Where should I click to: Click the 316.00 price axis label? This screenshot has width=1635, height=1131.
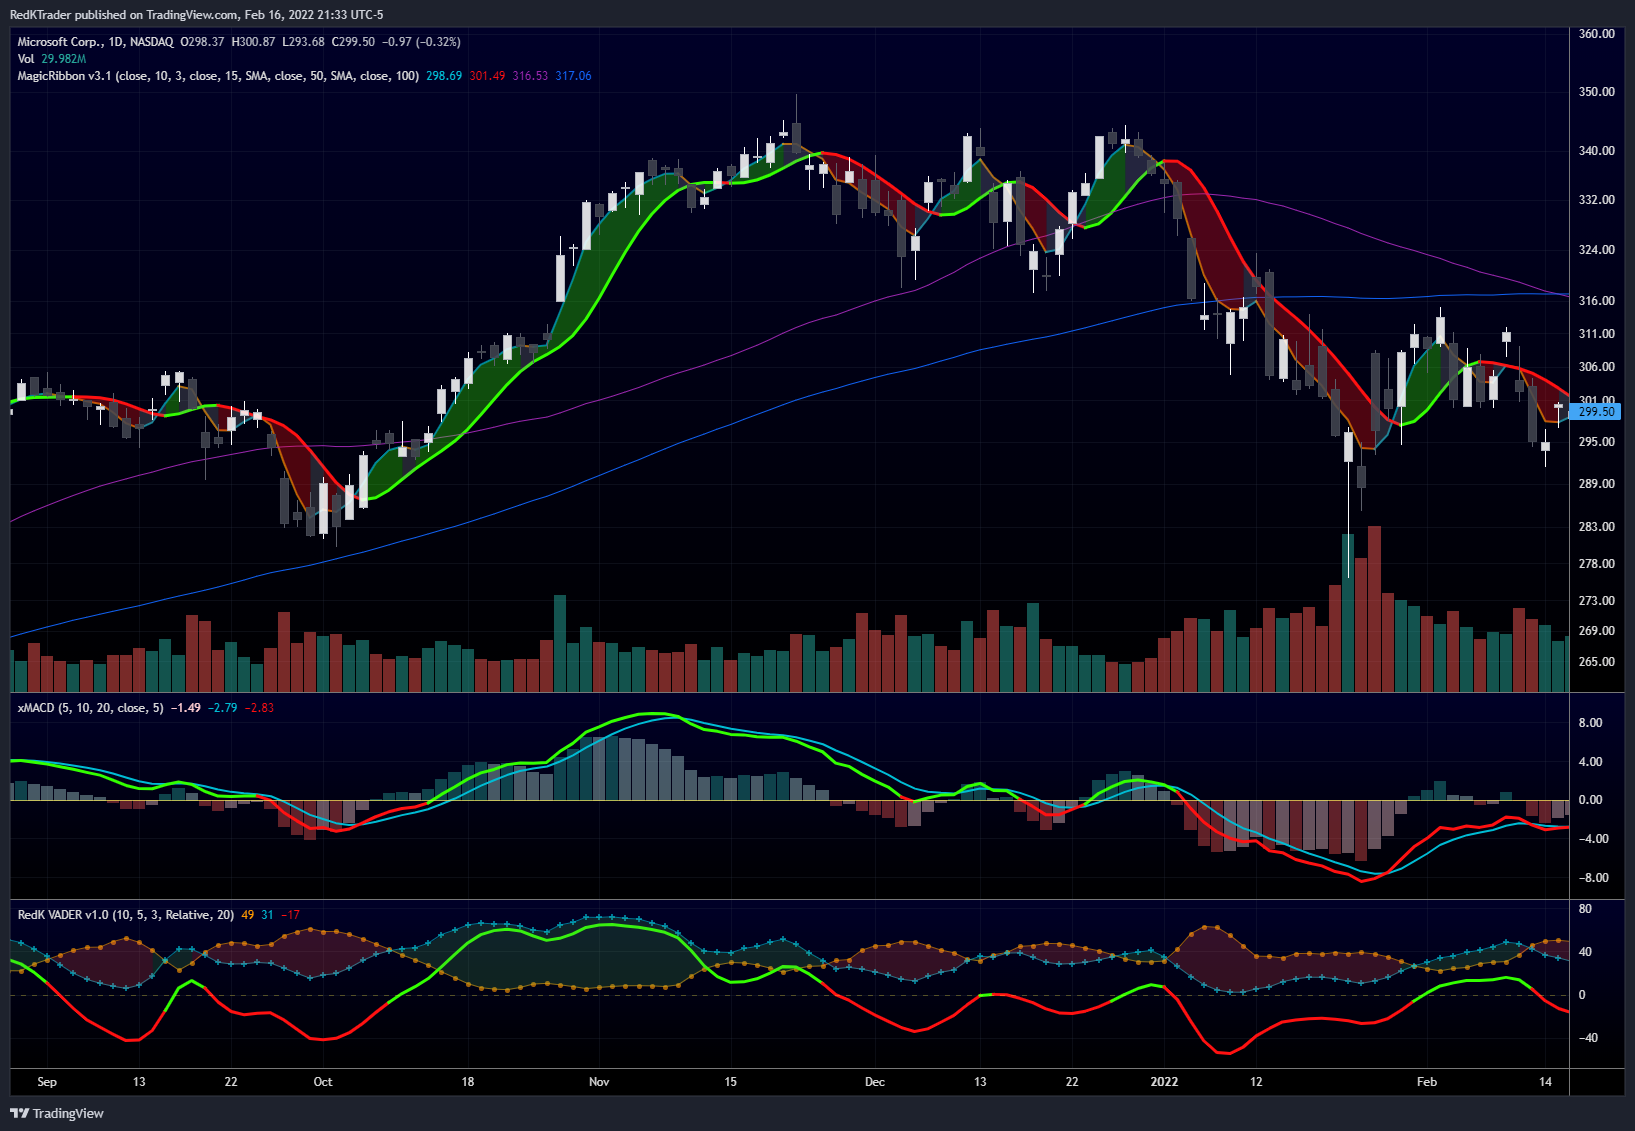tap(1596, 301)
